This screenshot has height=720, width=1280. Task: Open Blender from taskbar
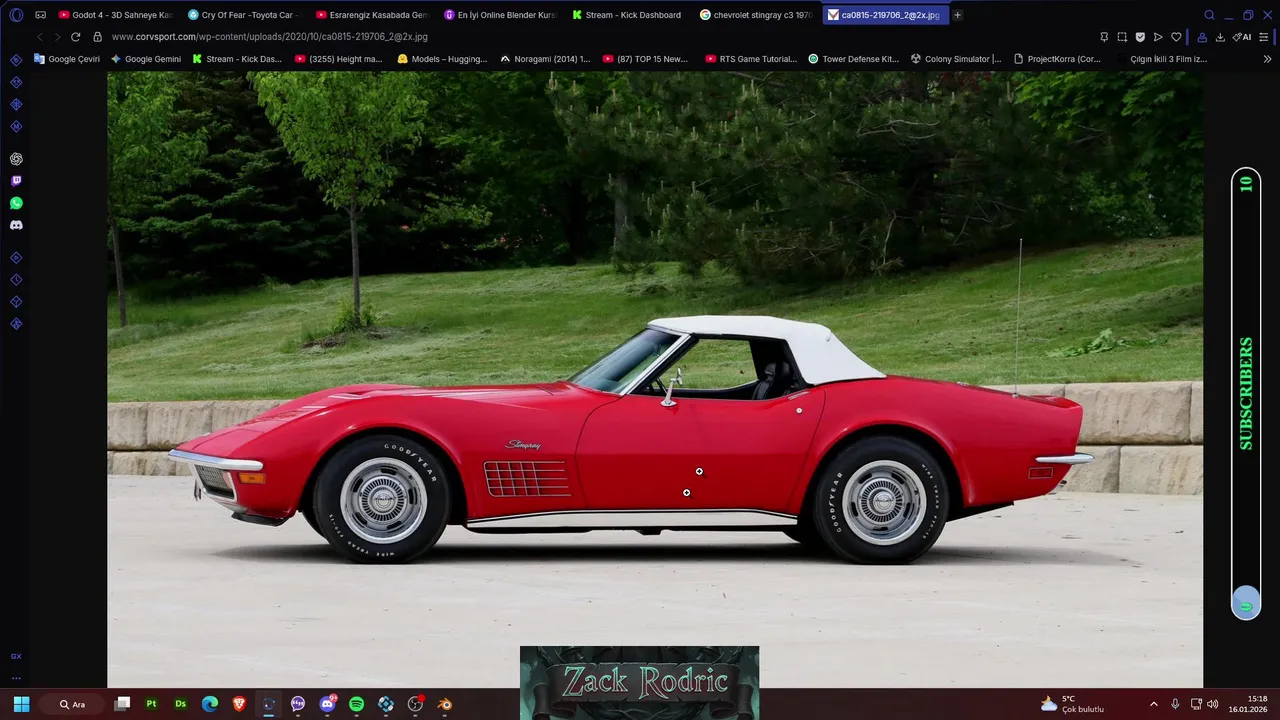tap(445, 704)
